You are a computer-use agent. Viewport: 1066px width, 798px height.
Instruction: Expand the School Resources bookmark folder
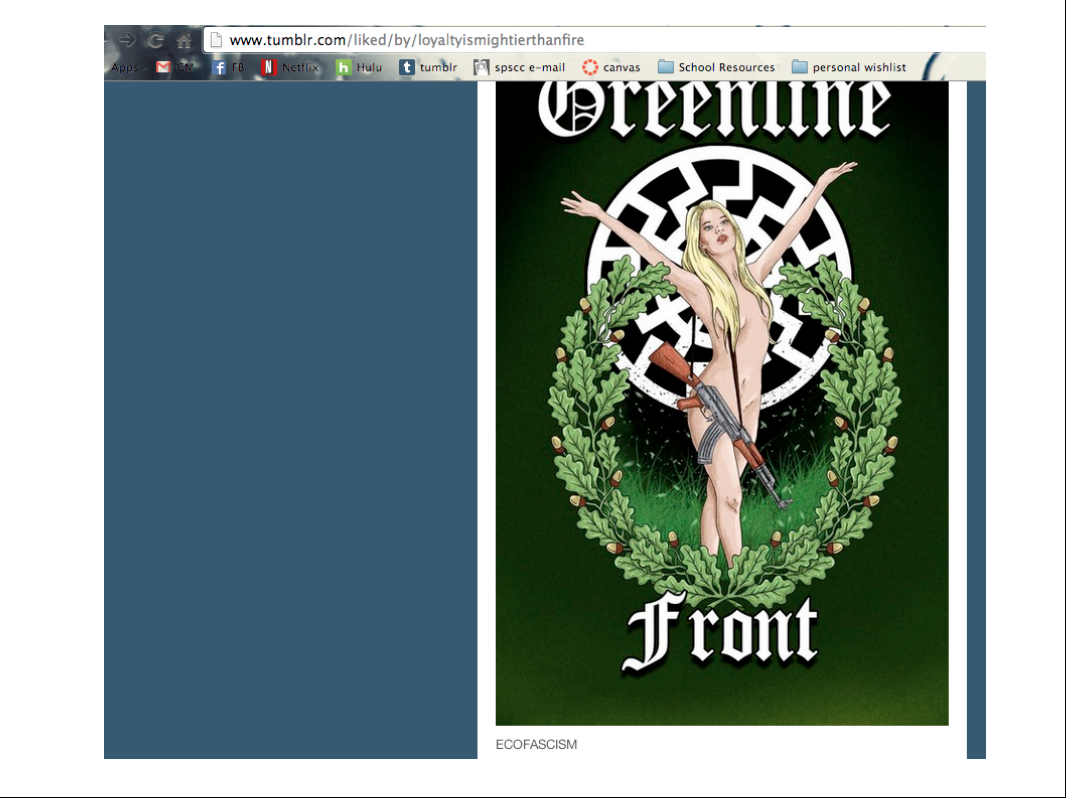click(x=717, y=67)
